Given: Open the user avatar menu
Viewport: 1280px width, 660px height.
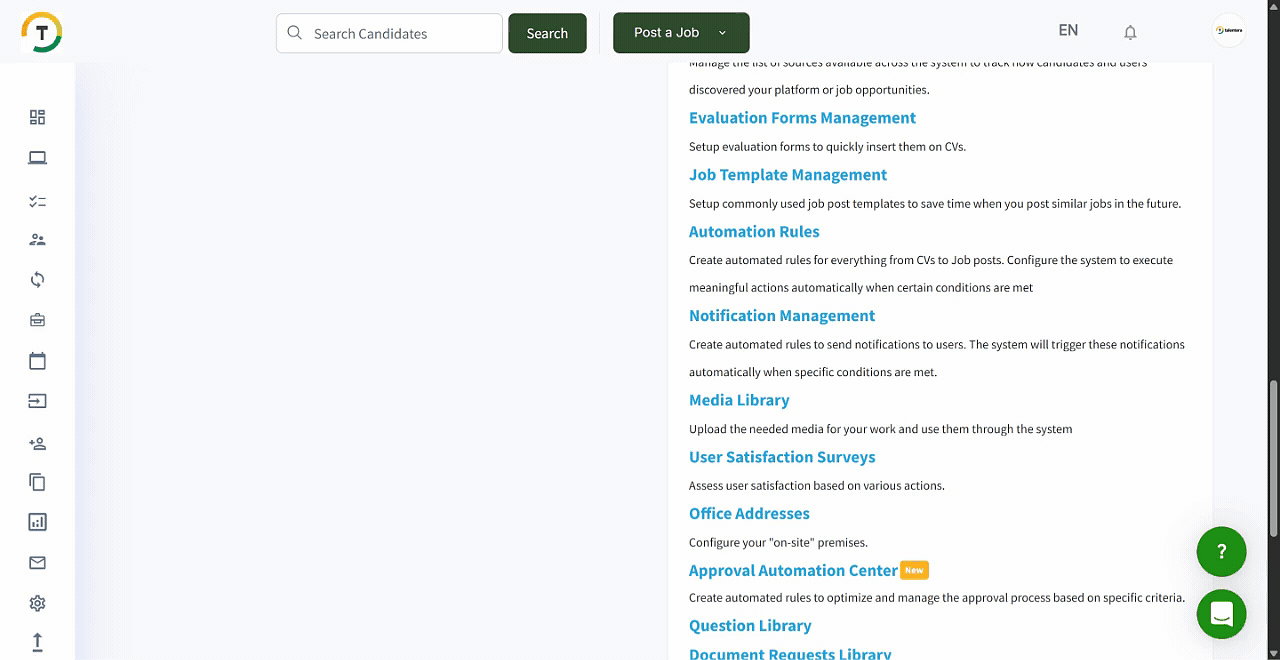Looking at the screenshot, I should [1228, 30].
